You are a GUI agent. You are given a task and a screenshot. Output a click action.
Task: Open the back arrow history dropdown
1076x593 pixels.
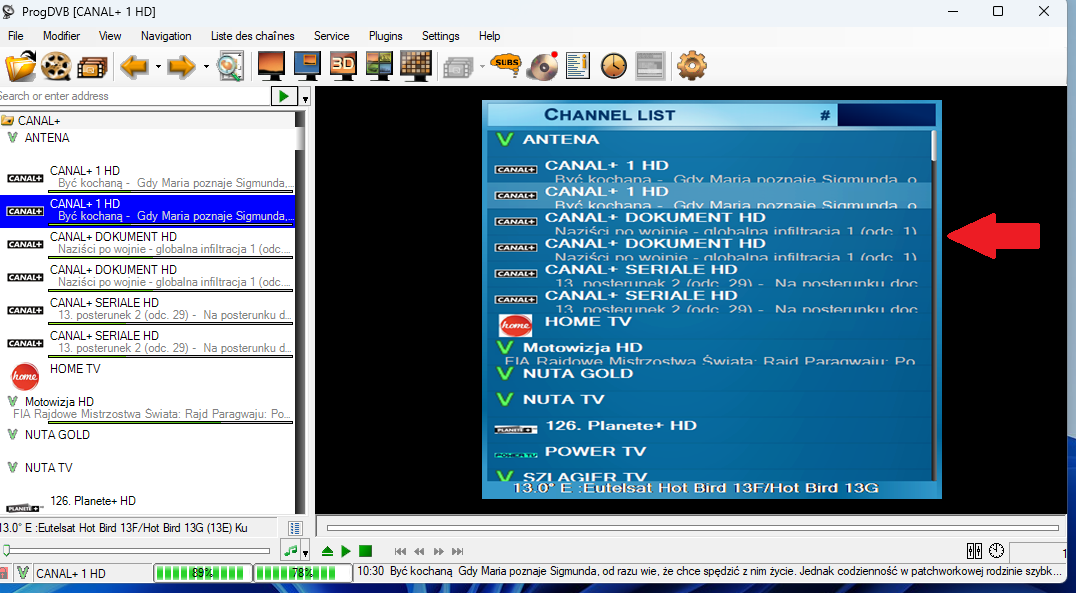pos(159,67)
